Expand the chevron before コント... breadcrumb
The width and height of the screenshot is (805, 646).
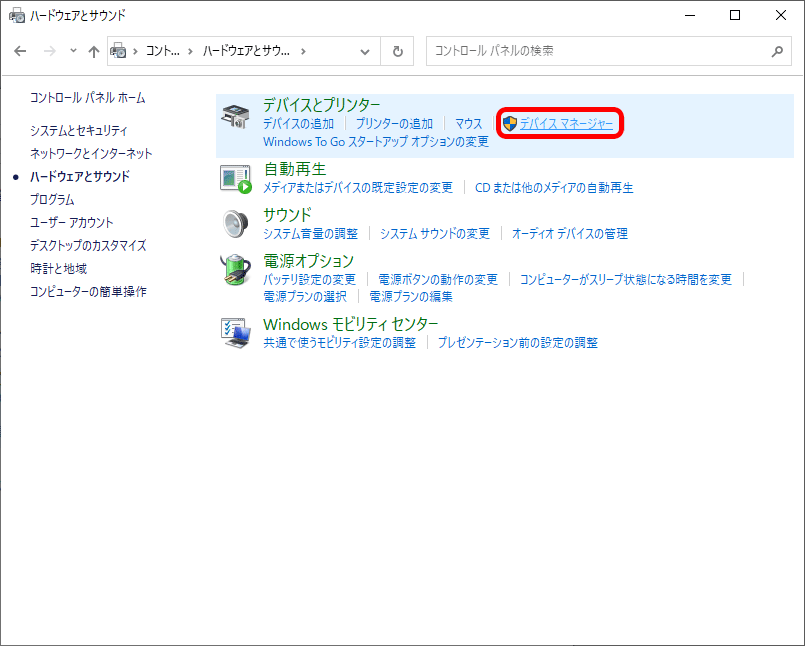[136, 51]
